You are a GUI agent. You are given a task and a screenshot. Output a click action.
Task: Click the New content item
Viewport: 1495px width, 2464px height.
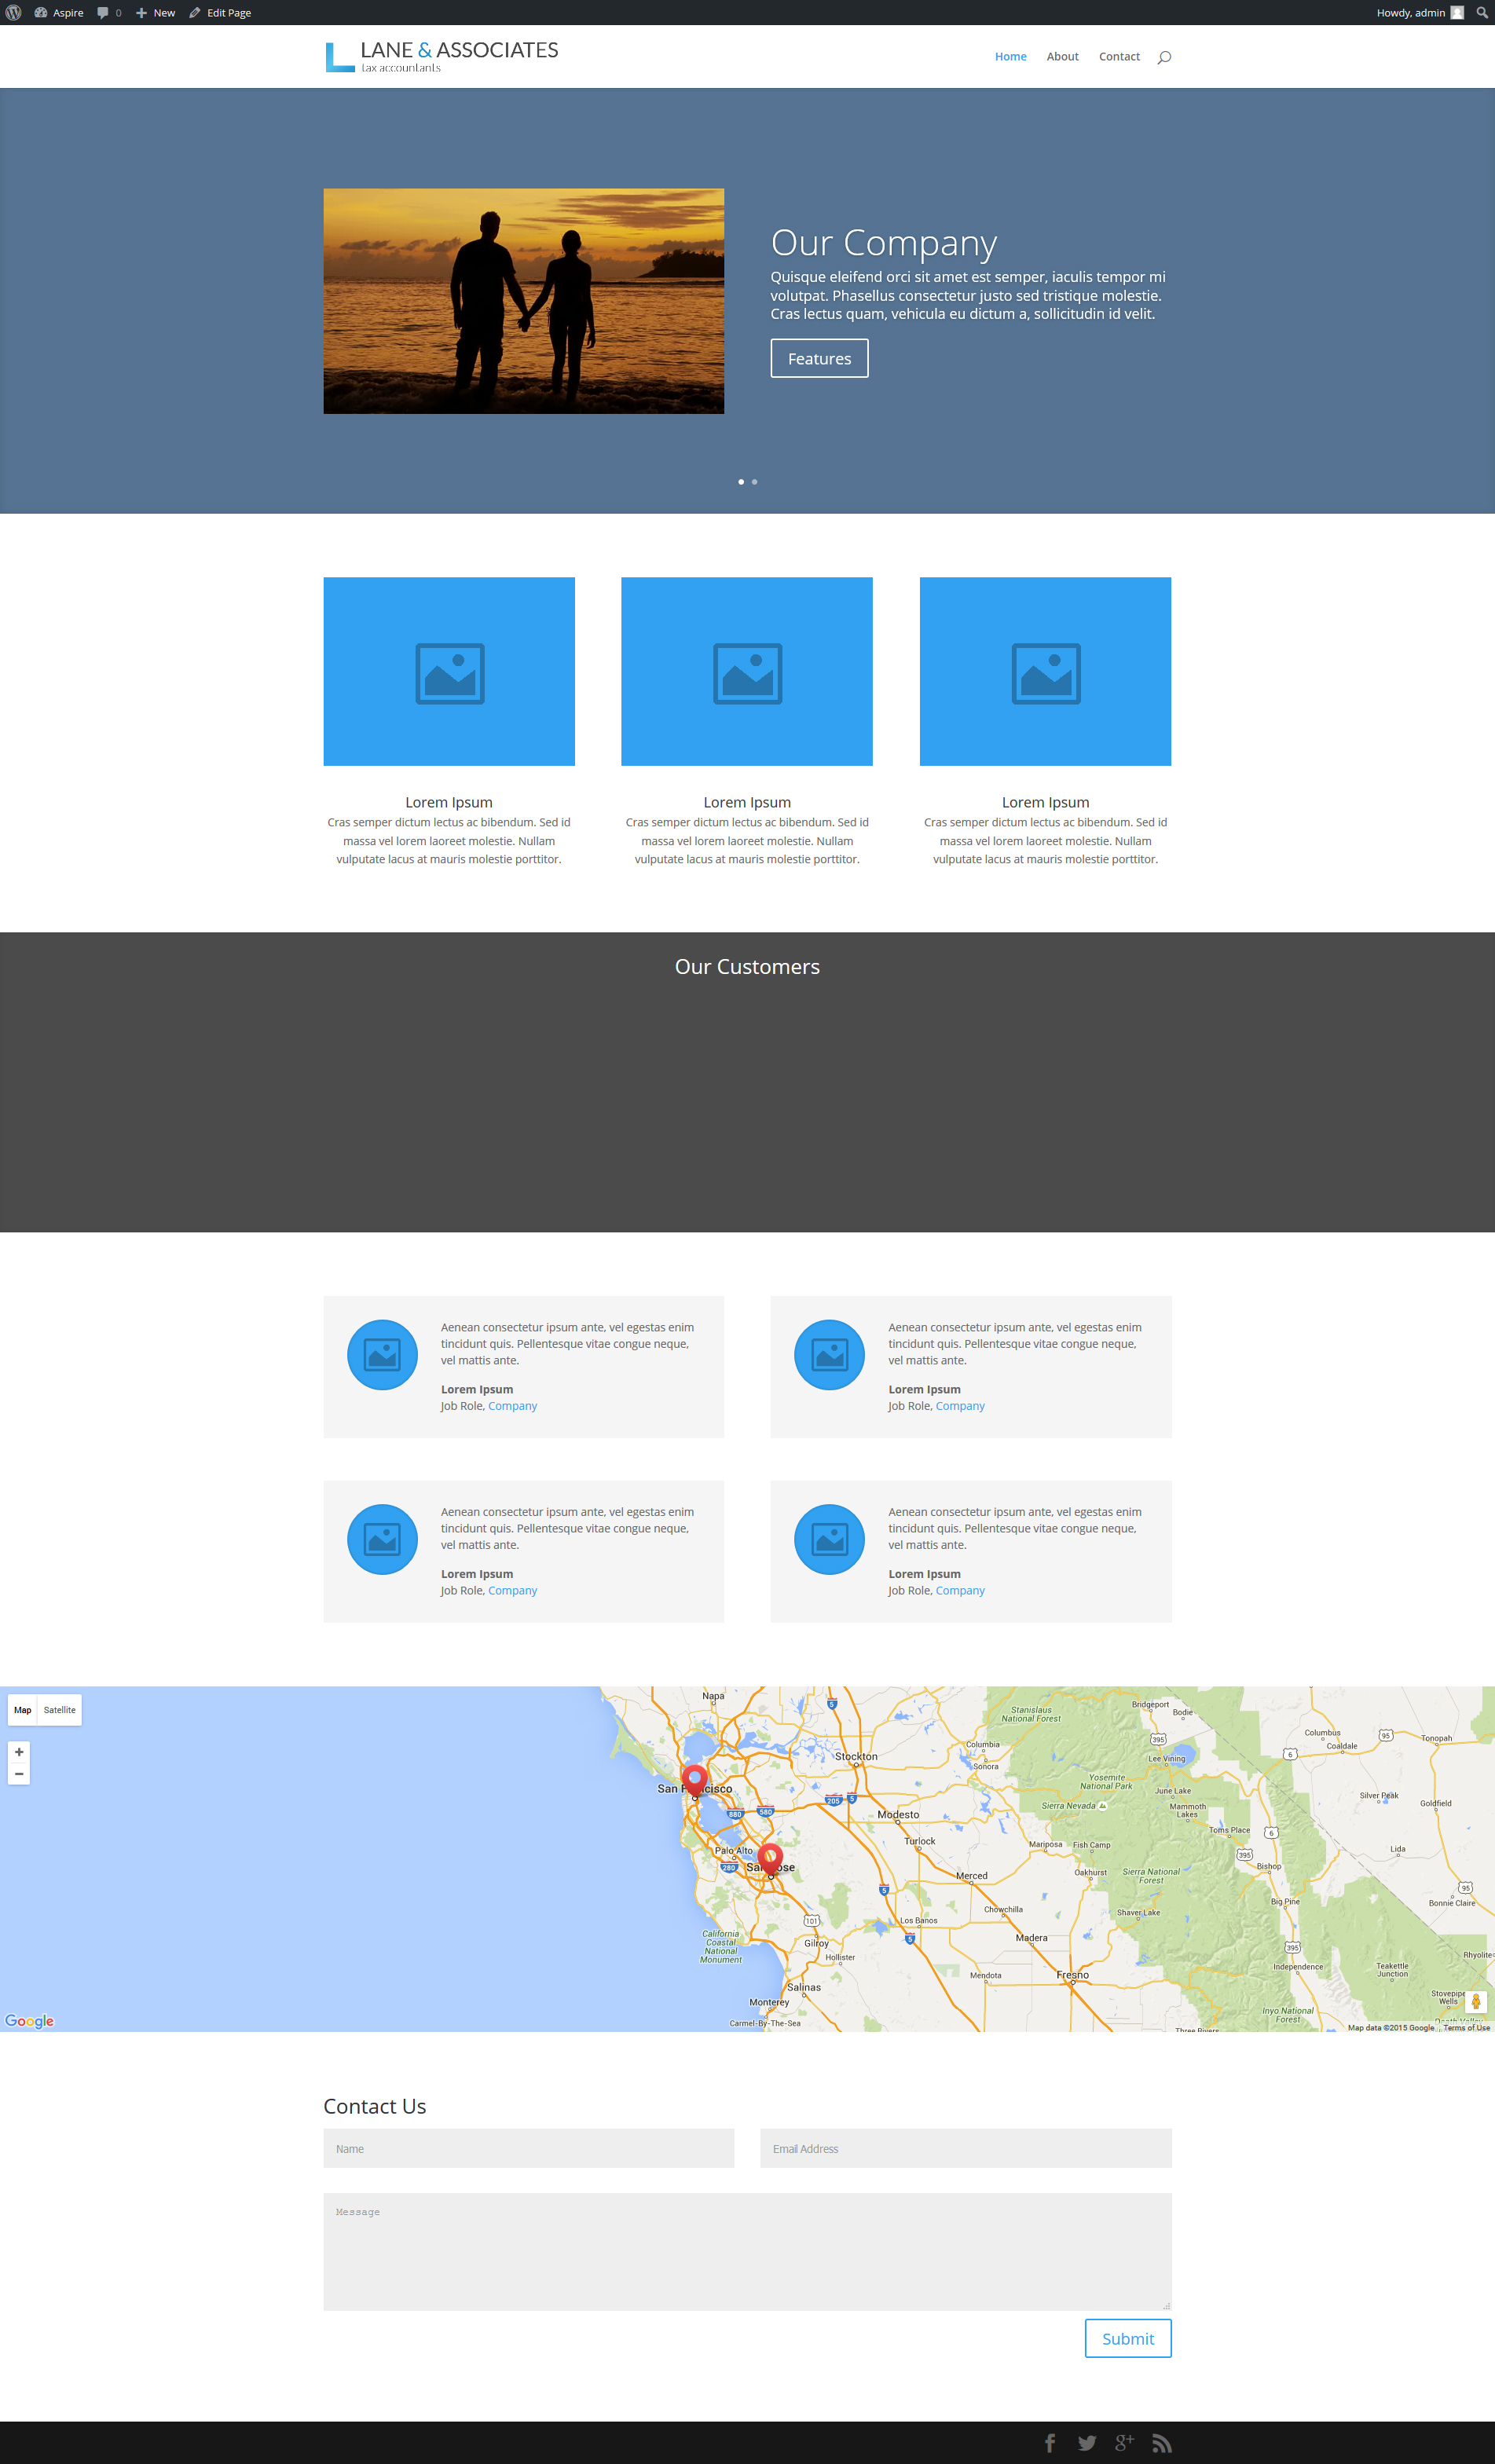tap(156, 13)
